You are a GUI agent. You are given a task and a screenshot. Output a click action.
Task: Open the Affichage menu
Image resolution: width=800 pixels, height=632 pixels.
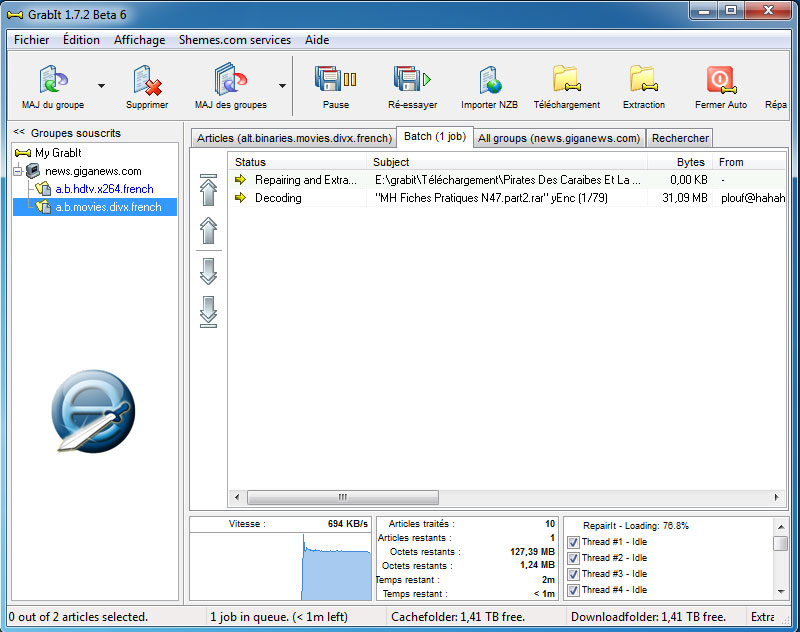[139, 40]
